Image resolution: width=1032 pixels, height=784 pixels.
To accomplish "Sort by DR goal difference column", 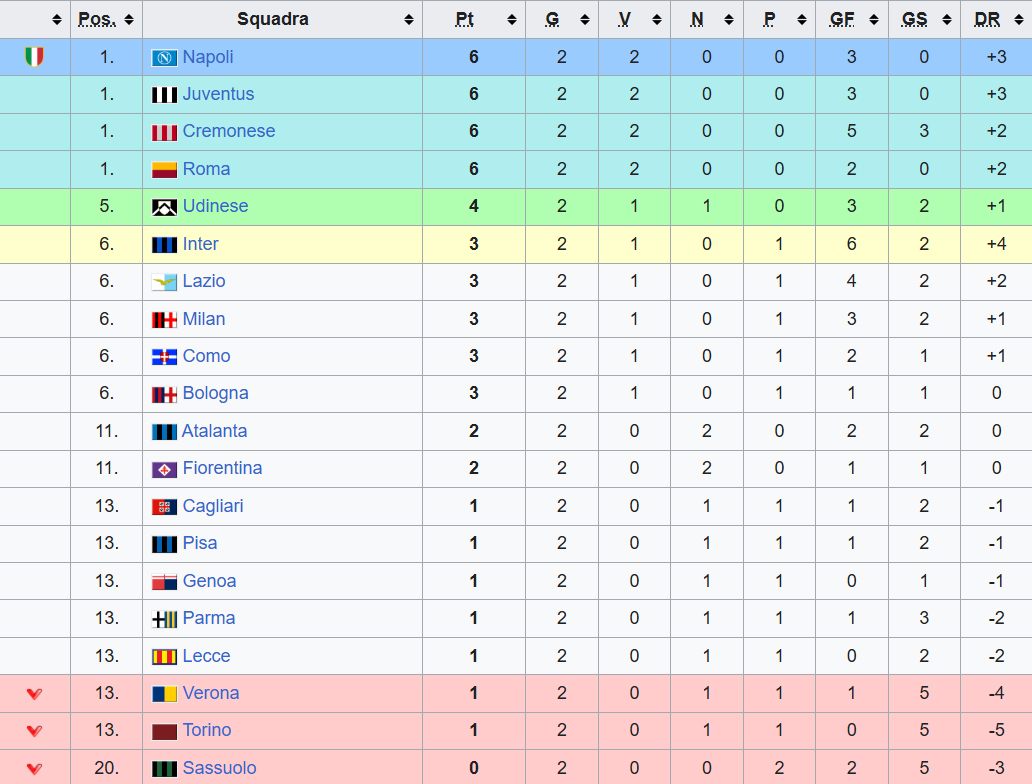I will click(x=987, y=19).
